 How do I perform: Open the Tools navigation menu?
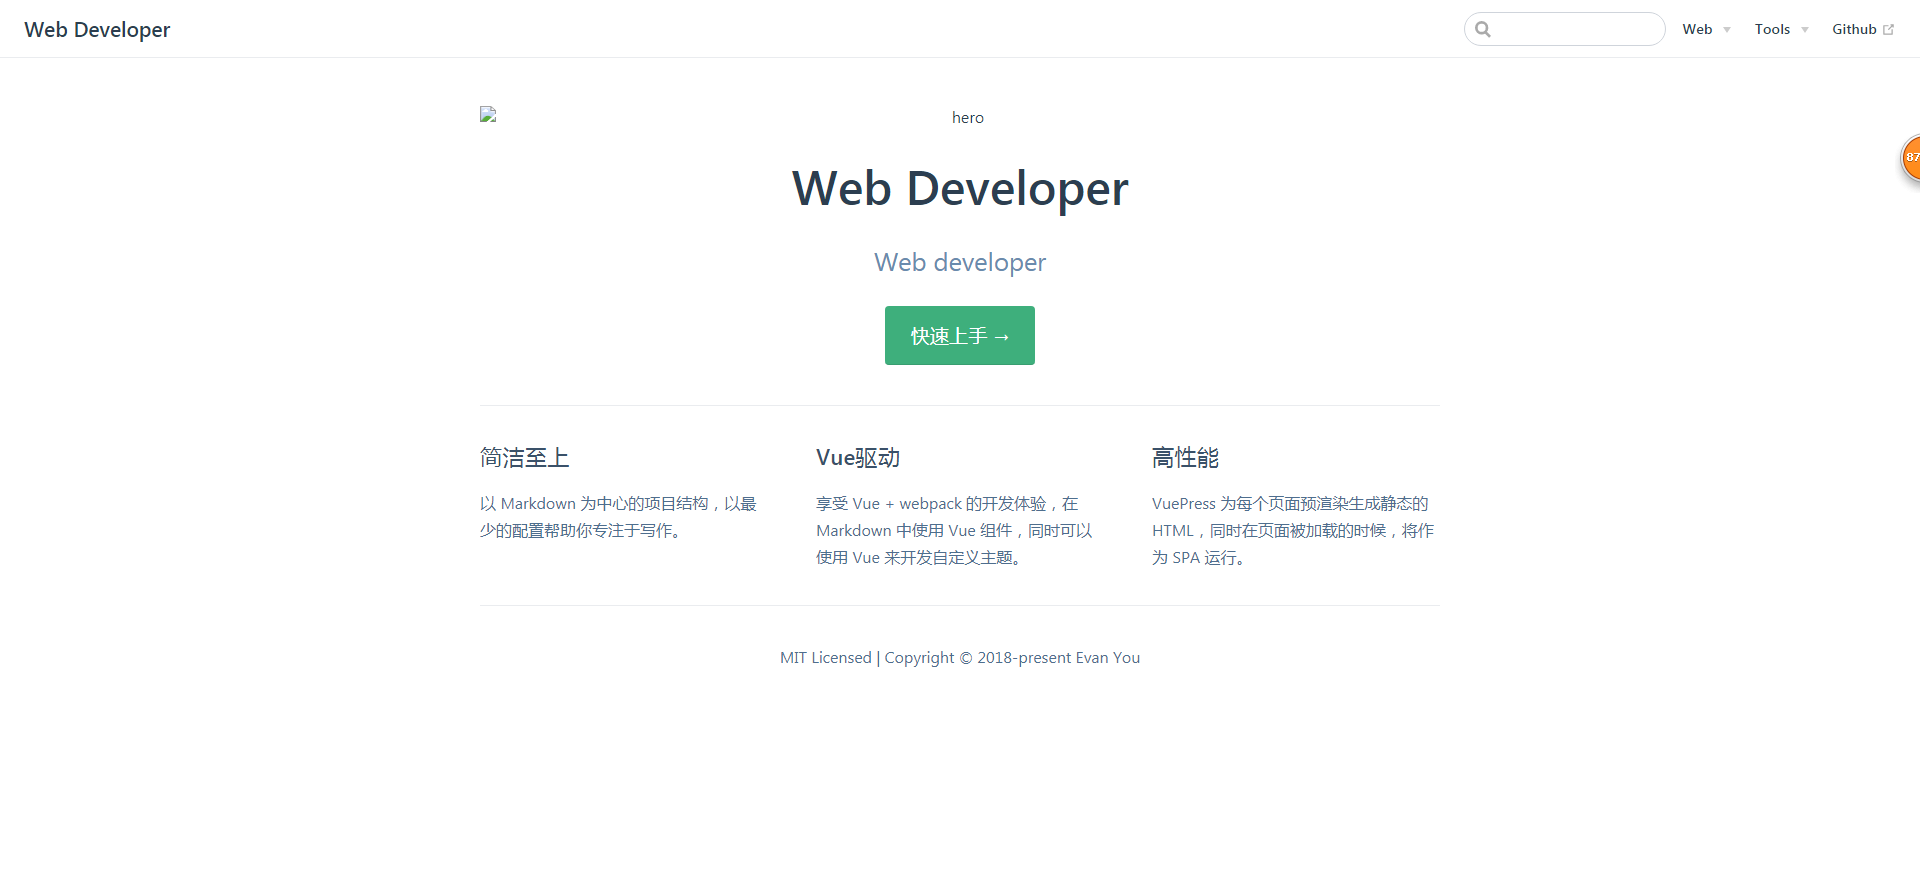1781,29
